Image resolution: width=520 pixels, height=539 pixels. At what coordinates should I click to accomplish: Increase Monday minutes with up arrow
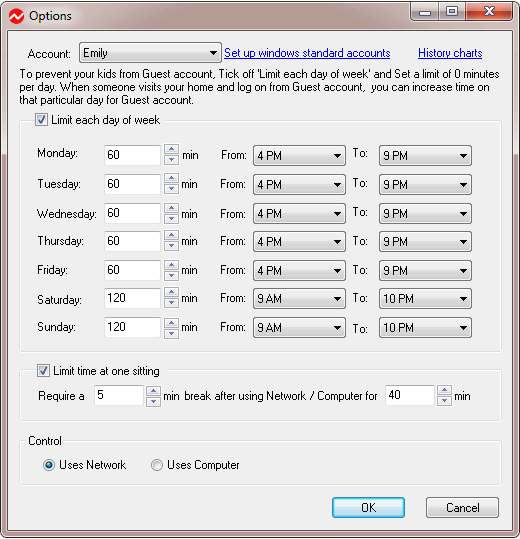171,150
